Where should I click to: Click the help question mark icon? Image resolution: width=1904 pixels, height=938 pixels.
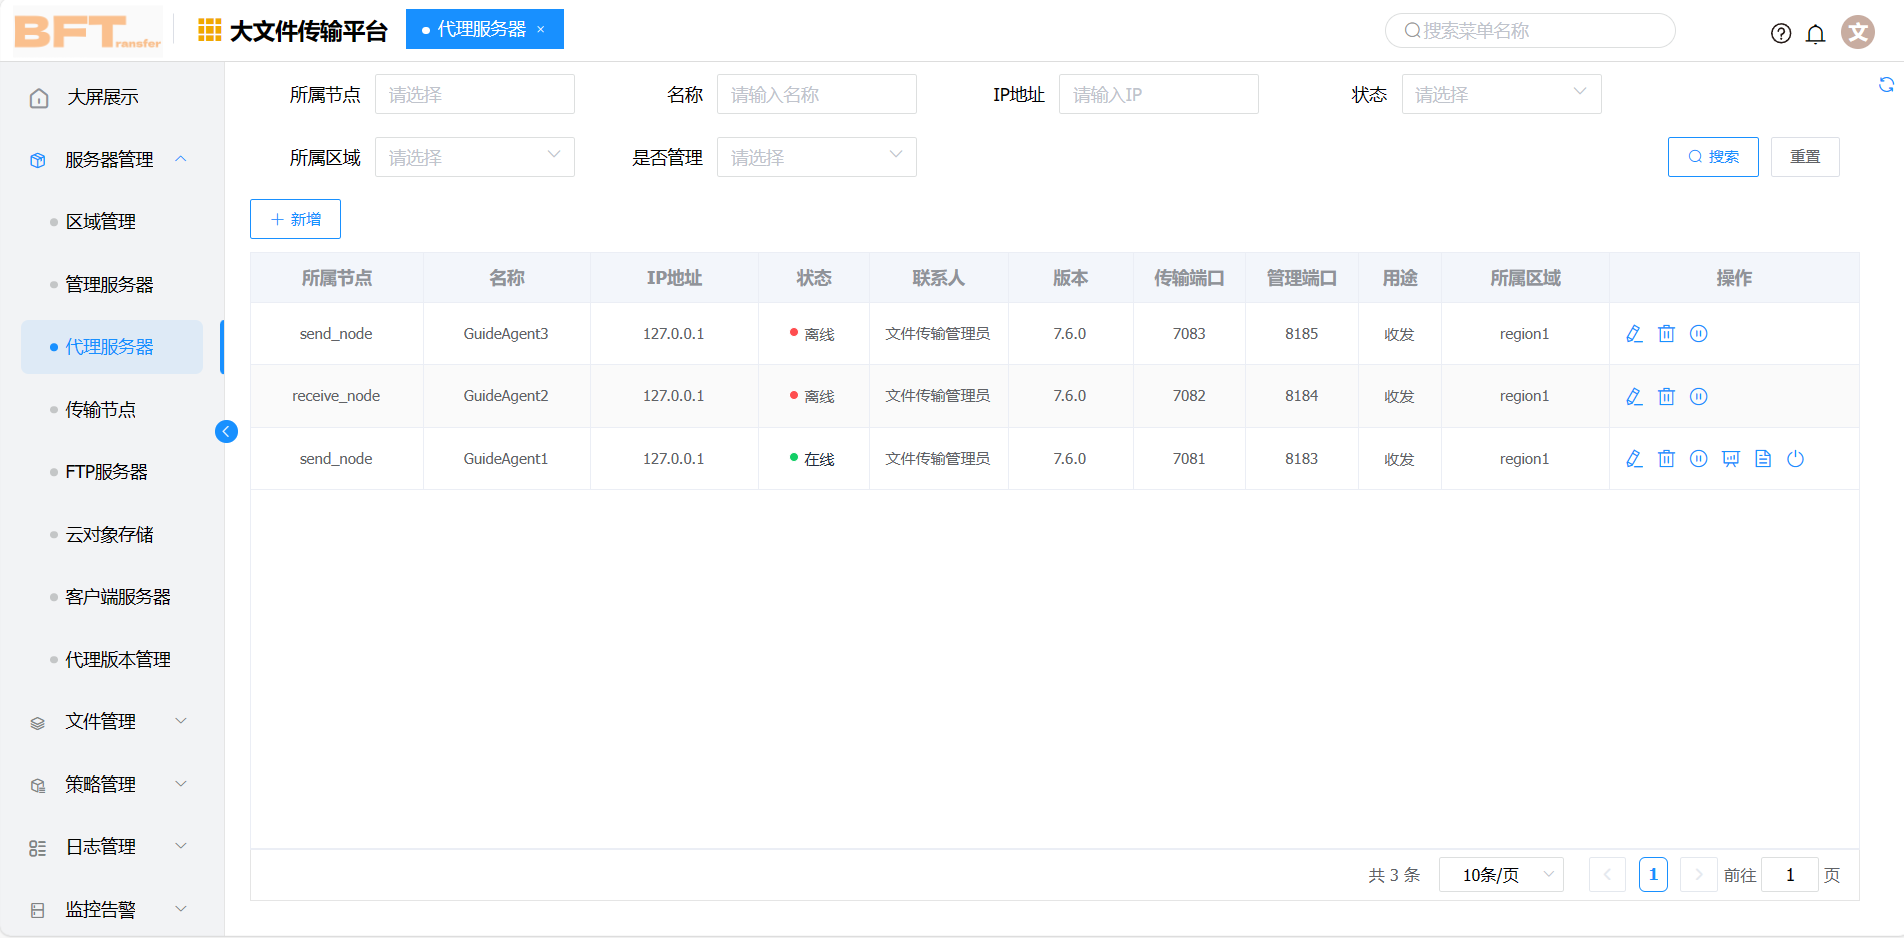(x=1781, y=34)
